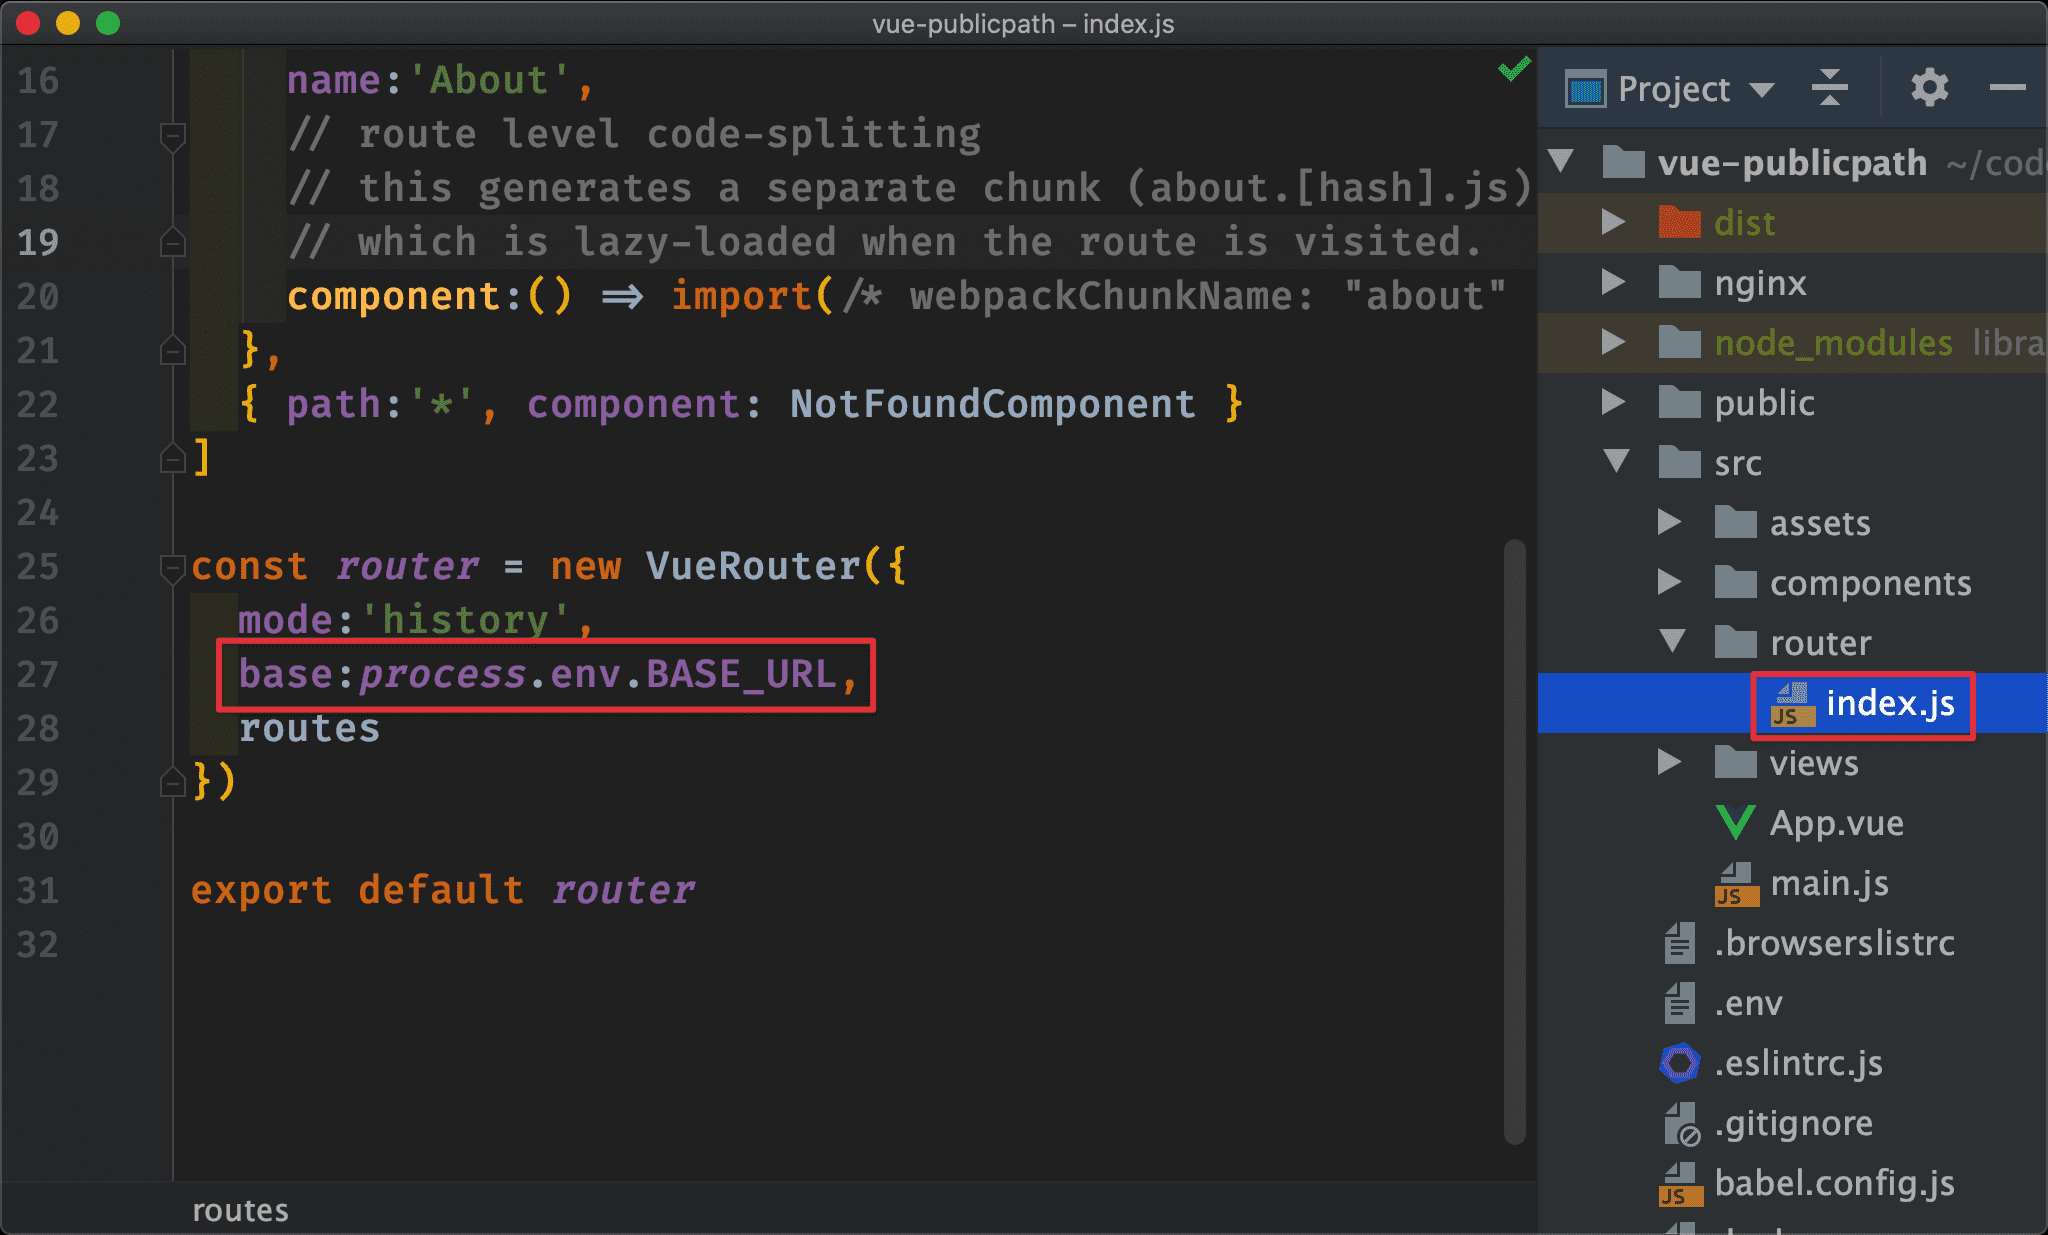Click line number 27 in the gutter
Screen dimensions: 2048x1235
point(38,674)
